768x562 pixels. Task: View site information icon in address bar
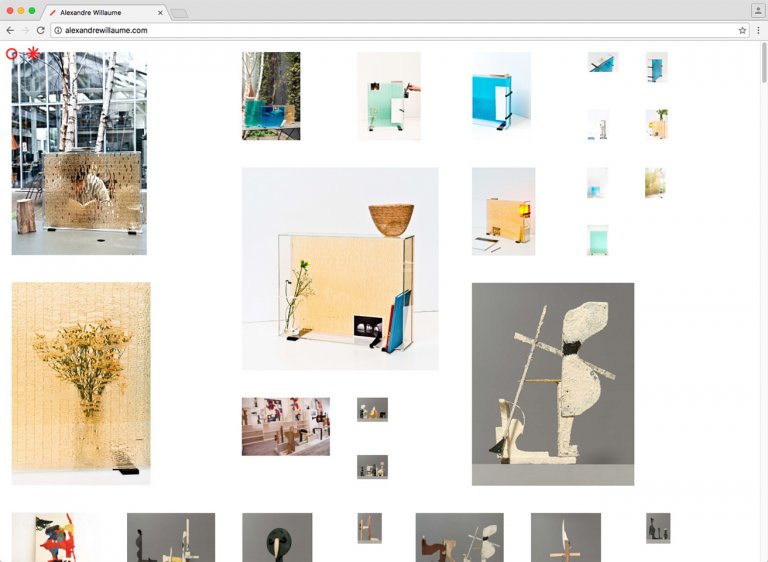click(x=58, y=31)
